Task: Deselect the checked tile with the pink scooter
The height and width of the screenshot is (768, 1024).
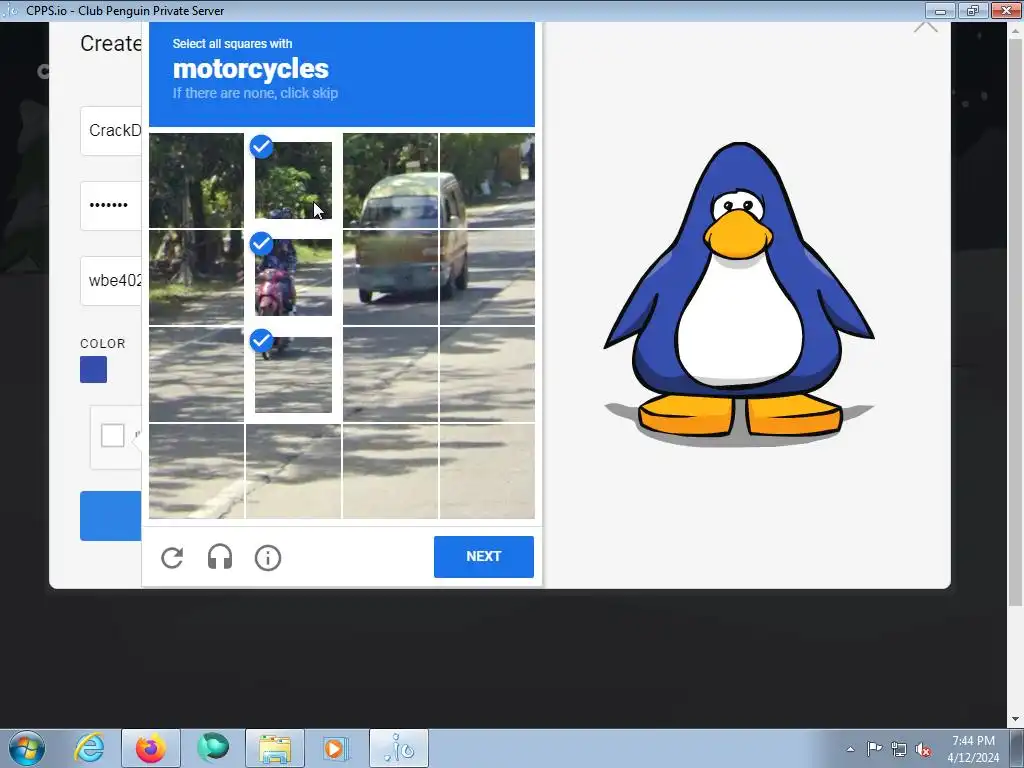Action: click(x=293, y=278)
